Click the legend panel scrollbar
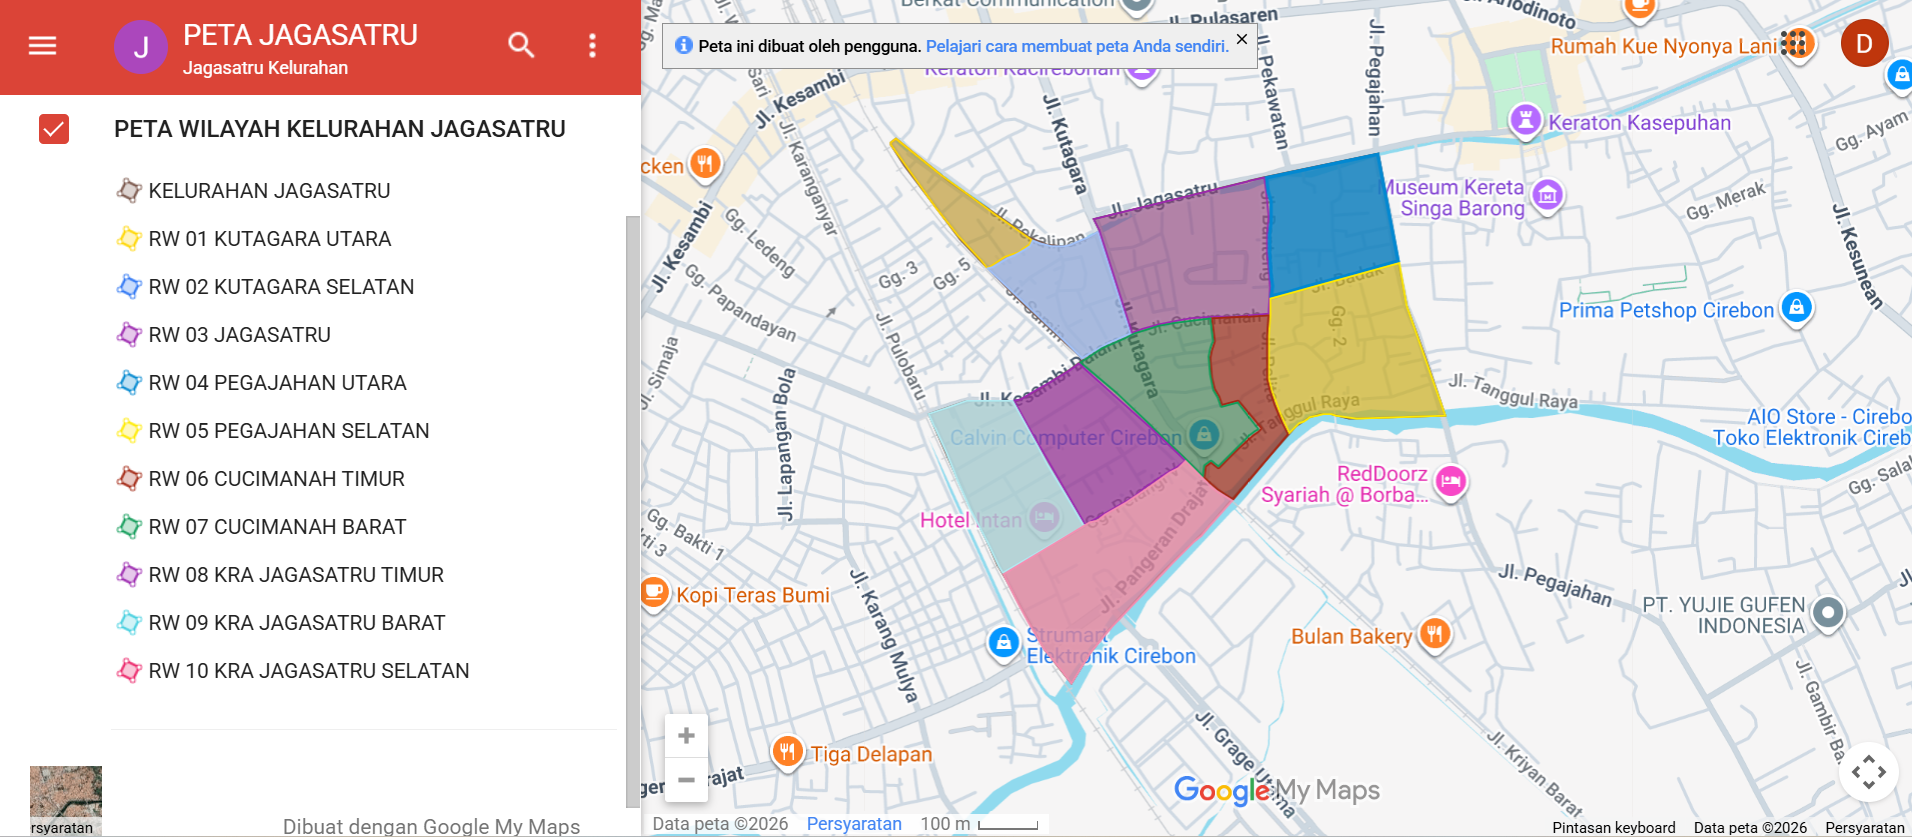 [x=632, y=510]
